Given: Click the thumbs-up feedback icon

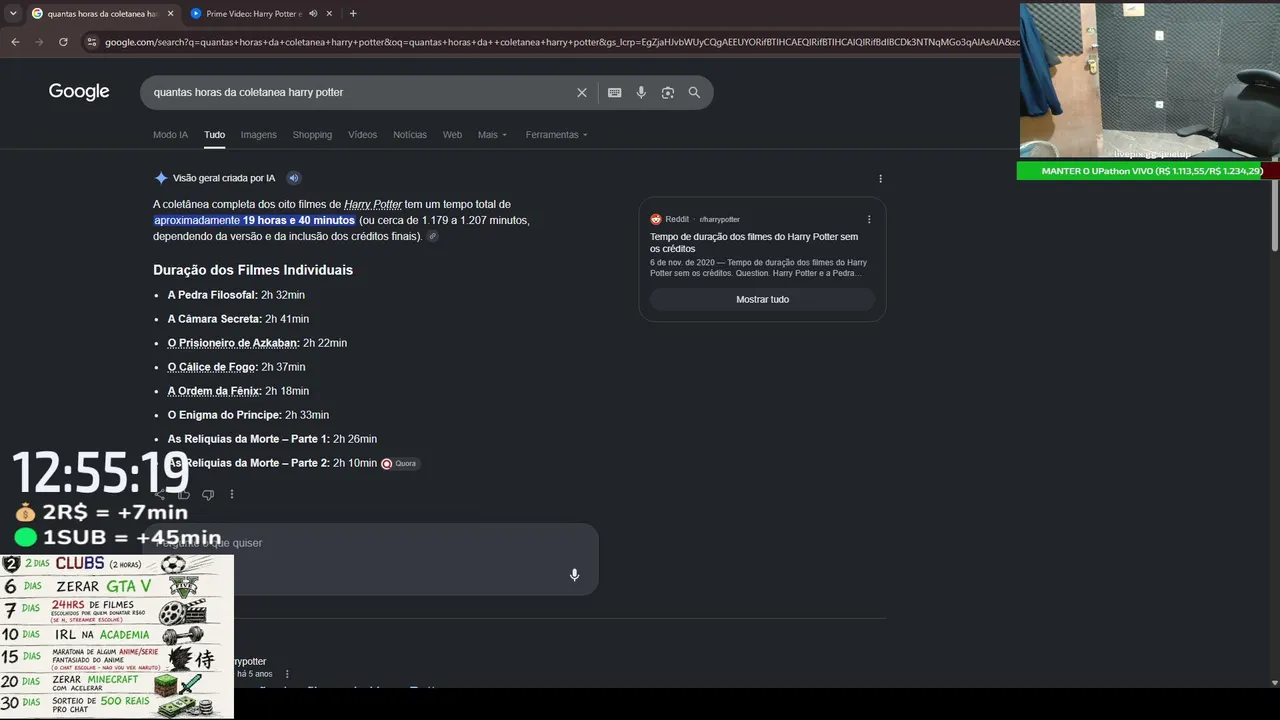Looking at the screenshot, I should 184,494.
